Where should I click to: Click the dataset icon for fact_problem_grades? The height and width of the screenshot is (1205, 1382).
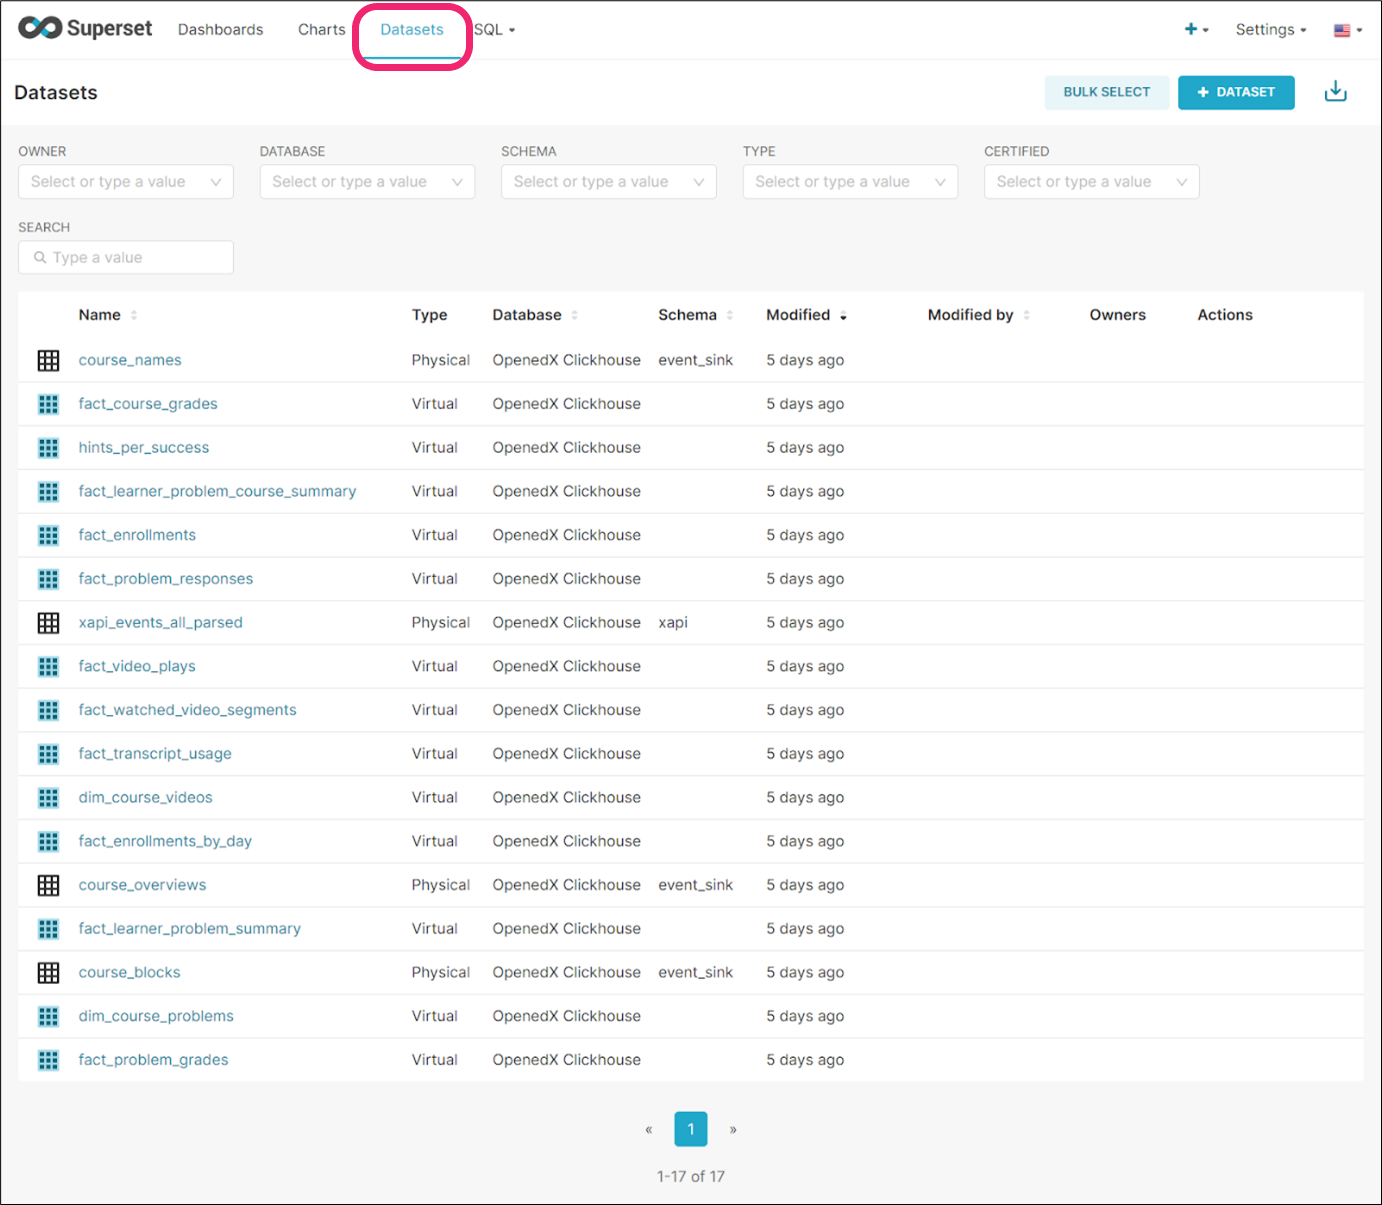coord(48,1060)
